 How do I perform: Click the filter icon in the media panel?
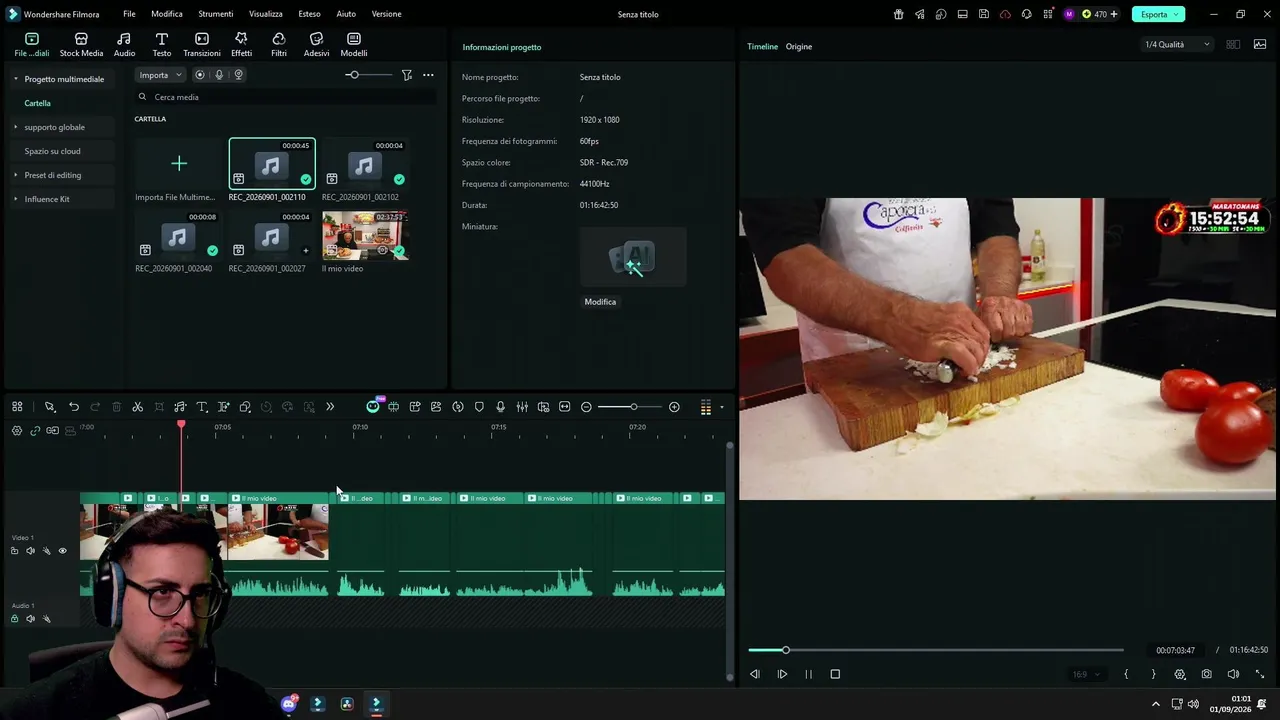point(407,75)
